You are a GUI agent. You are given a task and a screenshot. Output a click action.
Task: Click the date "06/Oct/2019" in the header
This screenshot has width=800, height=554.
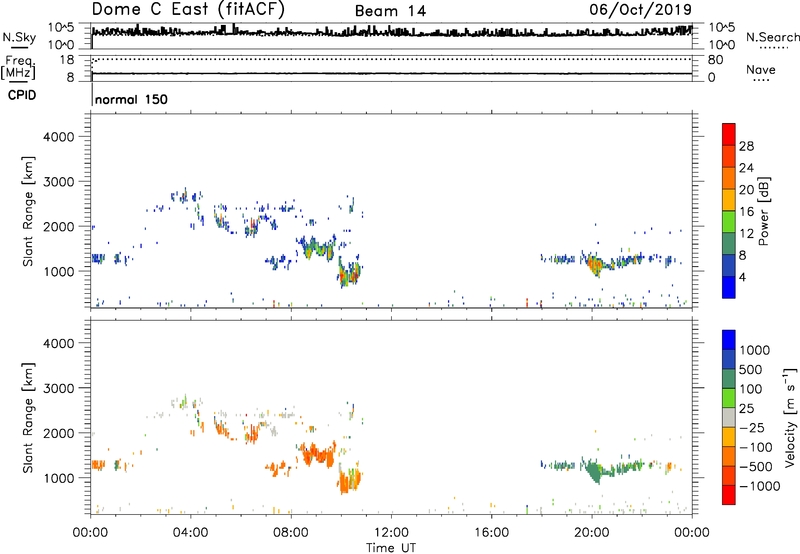coord(640,10)
